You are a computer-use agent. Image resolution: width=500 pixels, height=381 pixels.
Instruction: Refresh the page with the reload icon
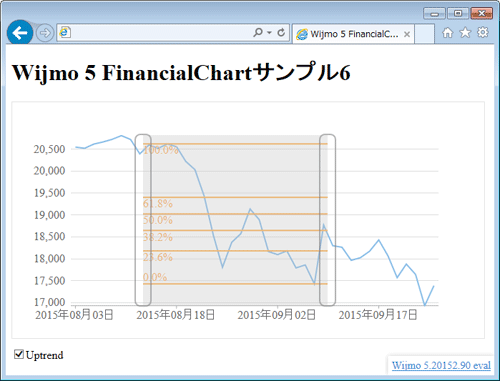point(281,32)
